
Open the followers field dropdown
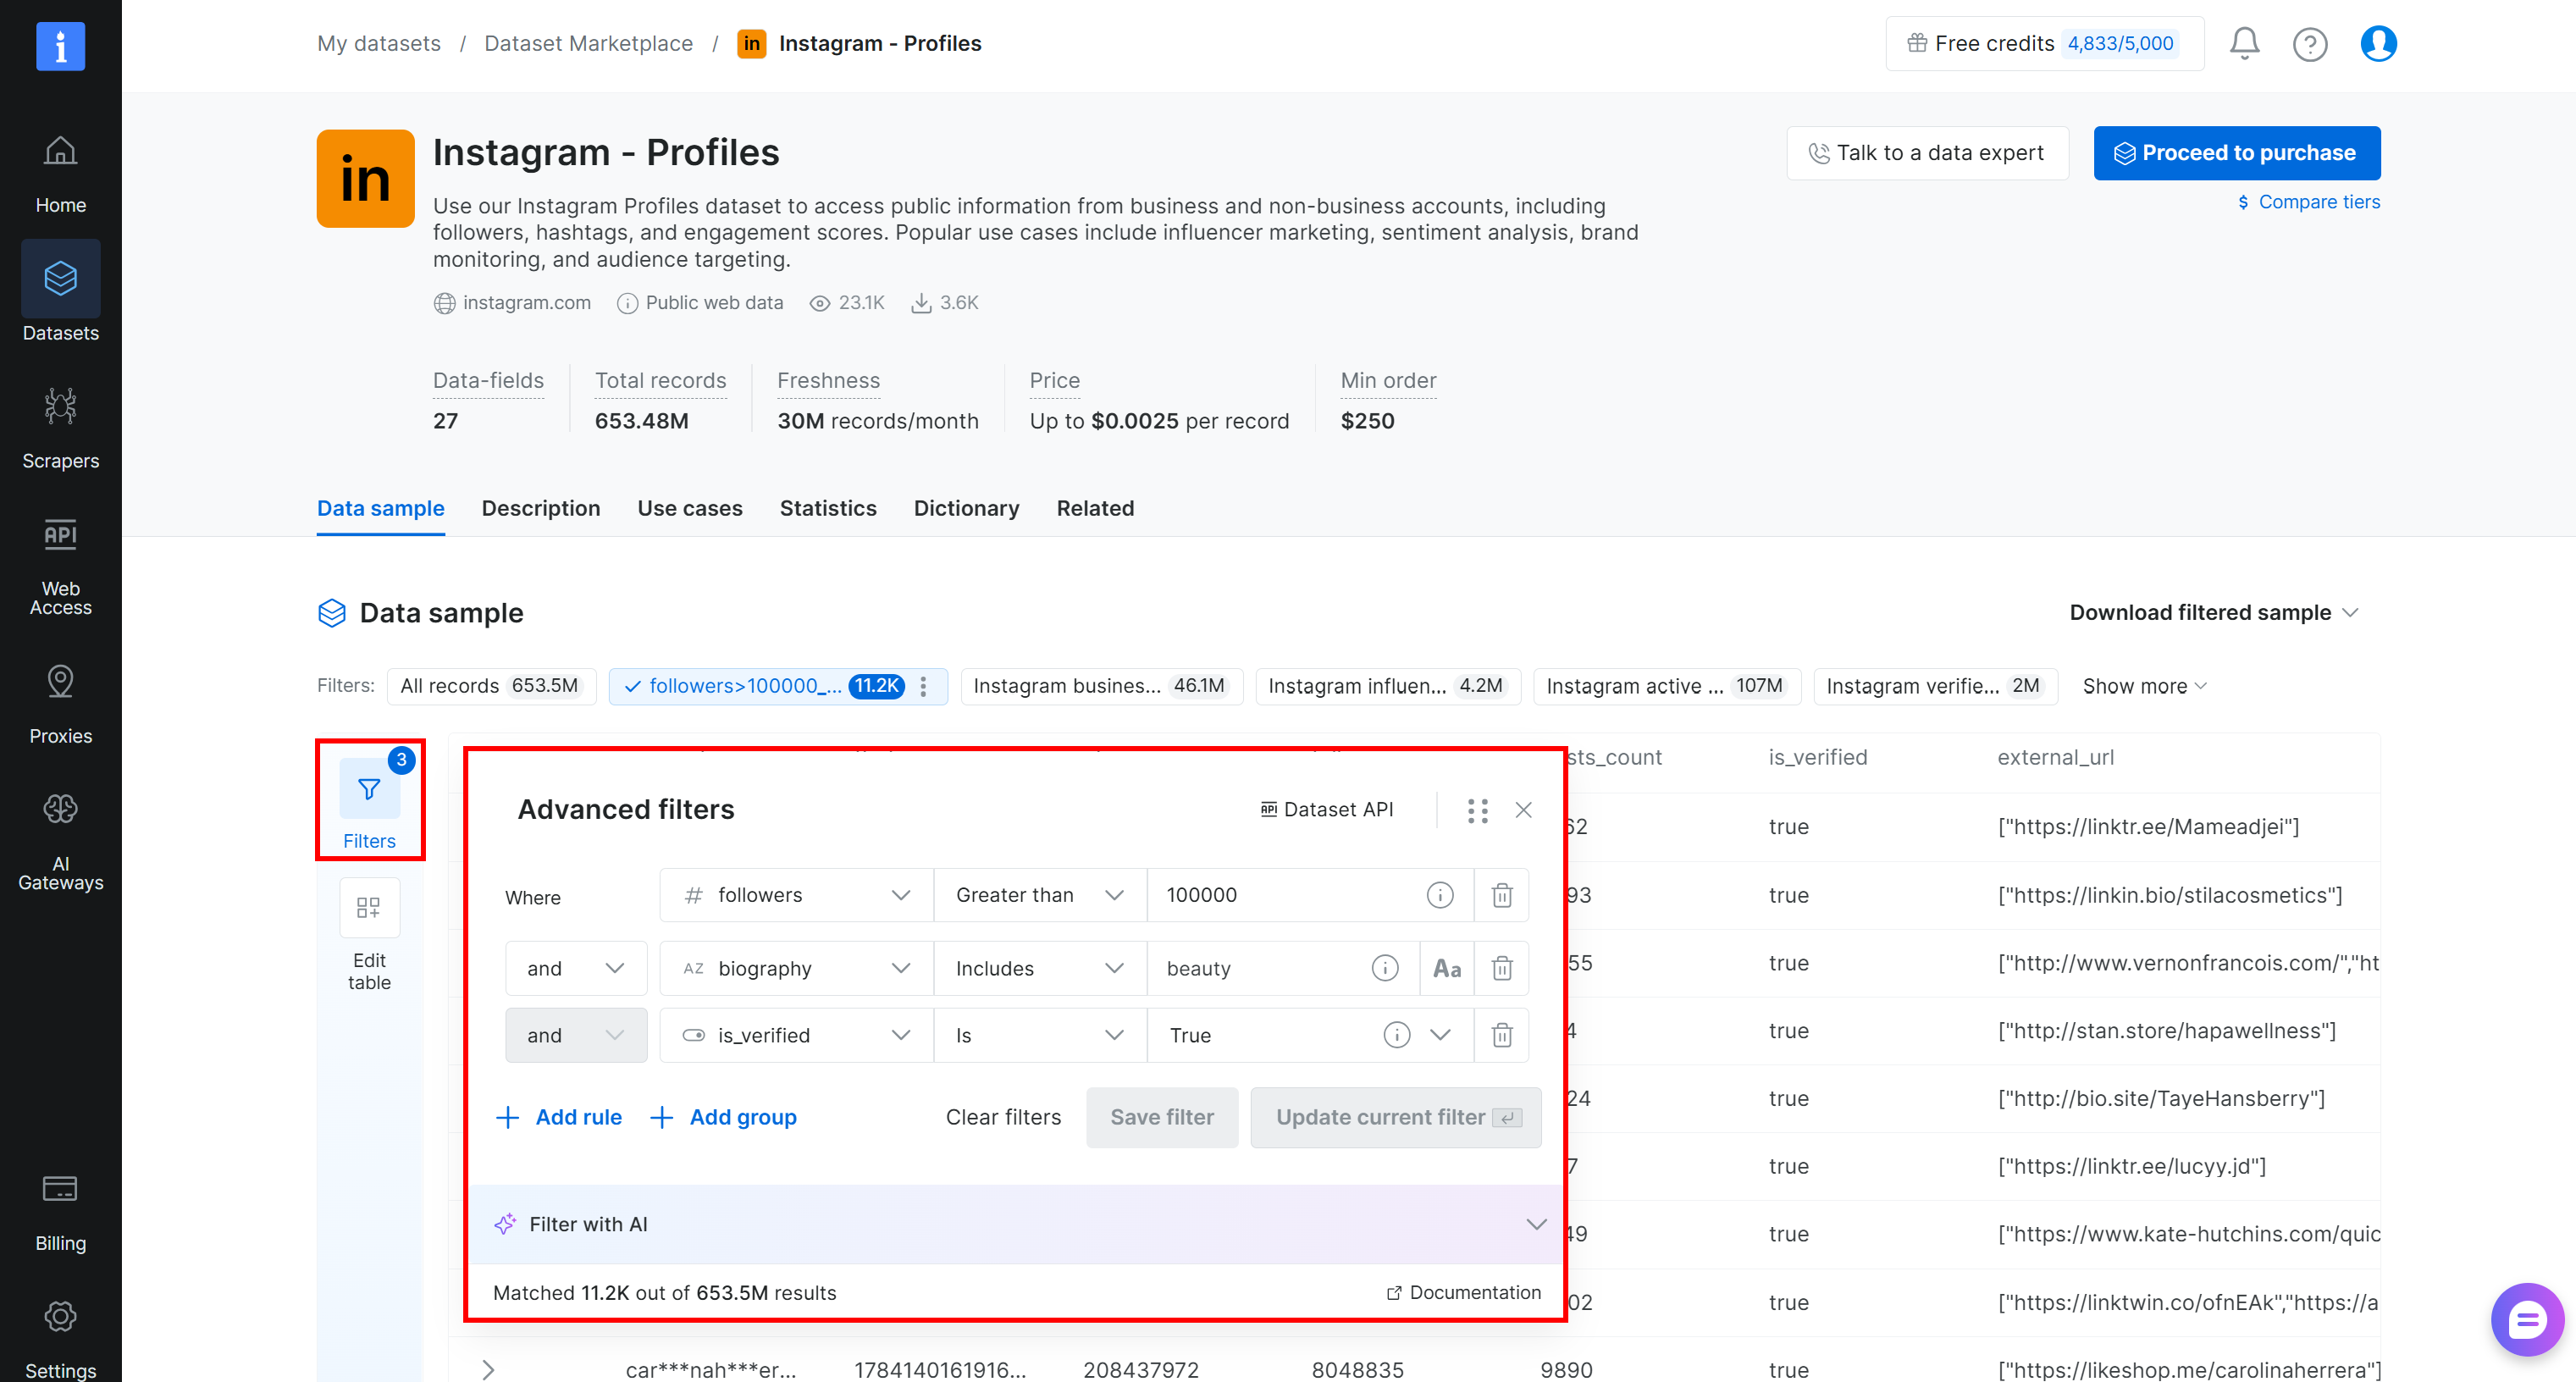796,895
